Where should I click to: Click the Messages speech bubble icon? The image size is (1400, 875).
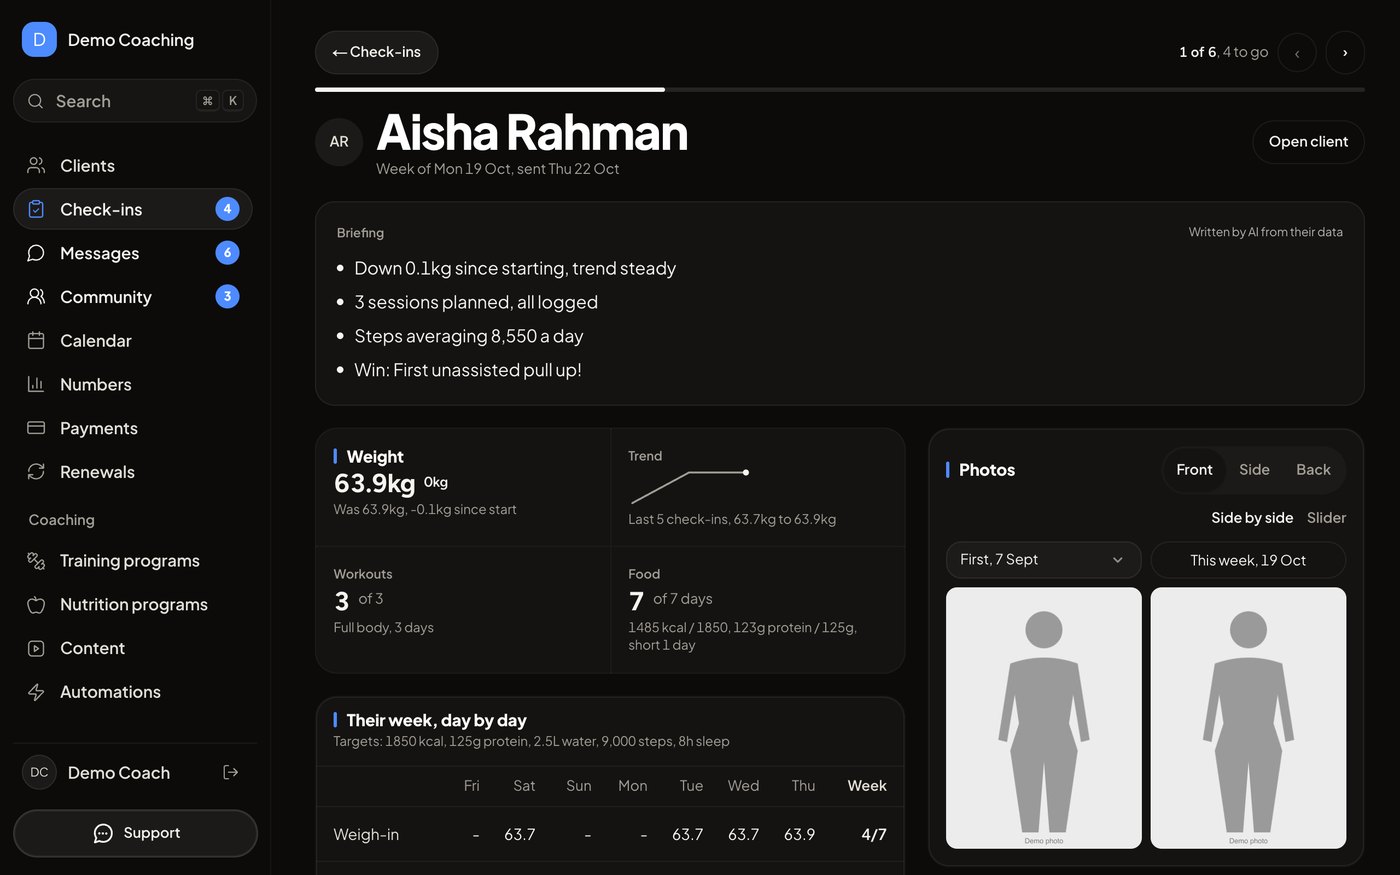tap(36, 253)
